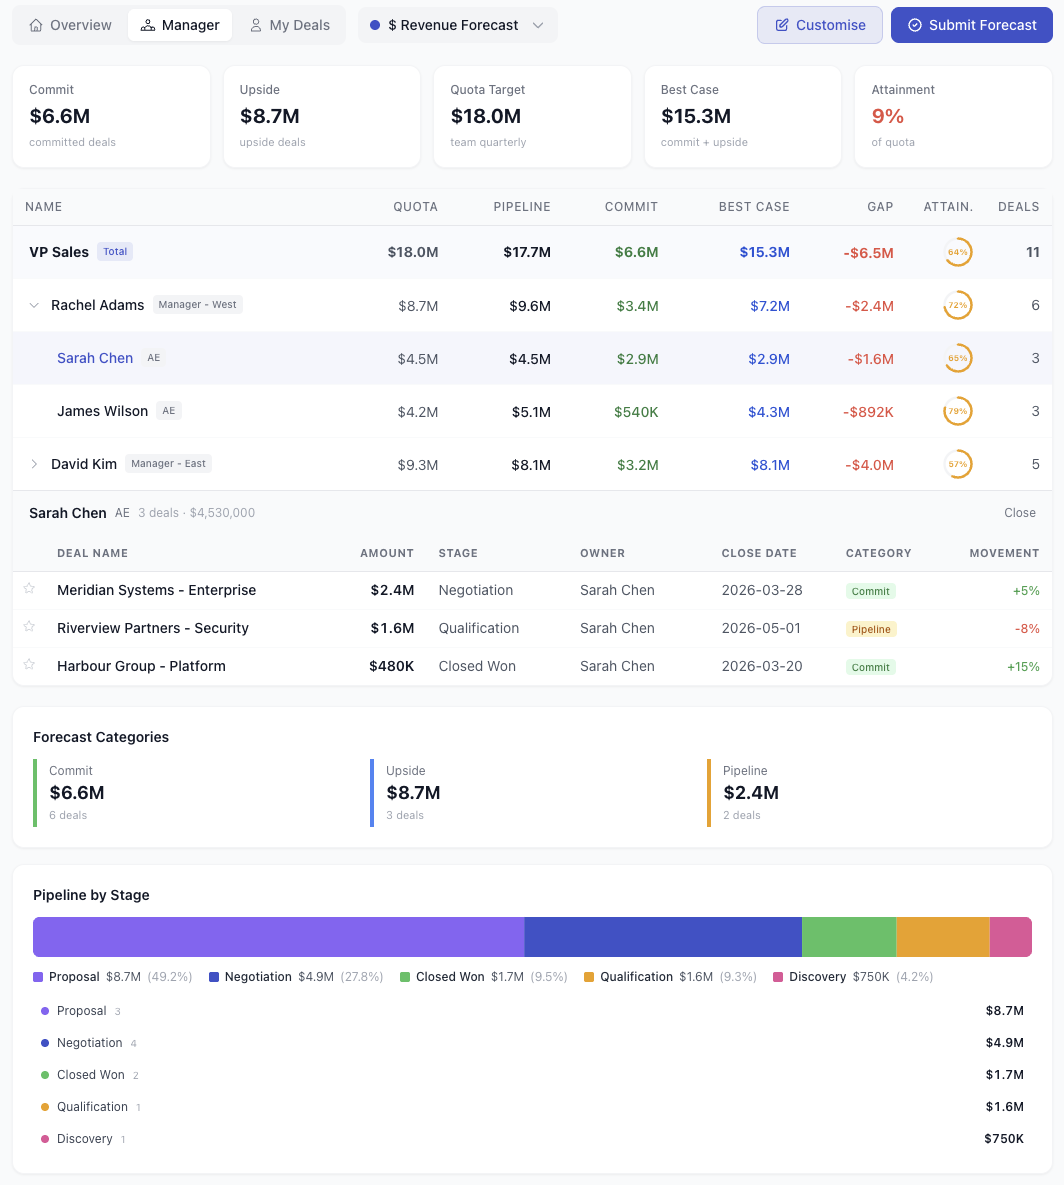Star the Meridian Systems - Enterprise deal
Viewport: 1064px width, 1185px height.
(x=29, y=590)
